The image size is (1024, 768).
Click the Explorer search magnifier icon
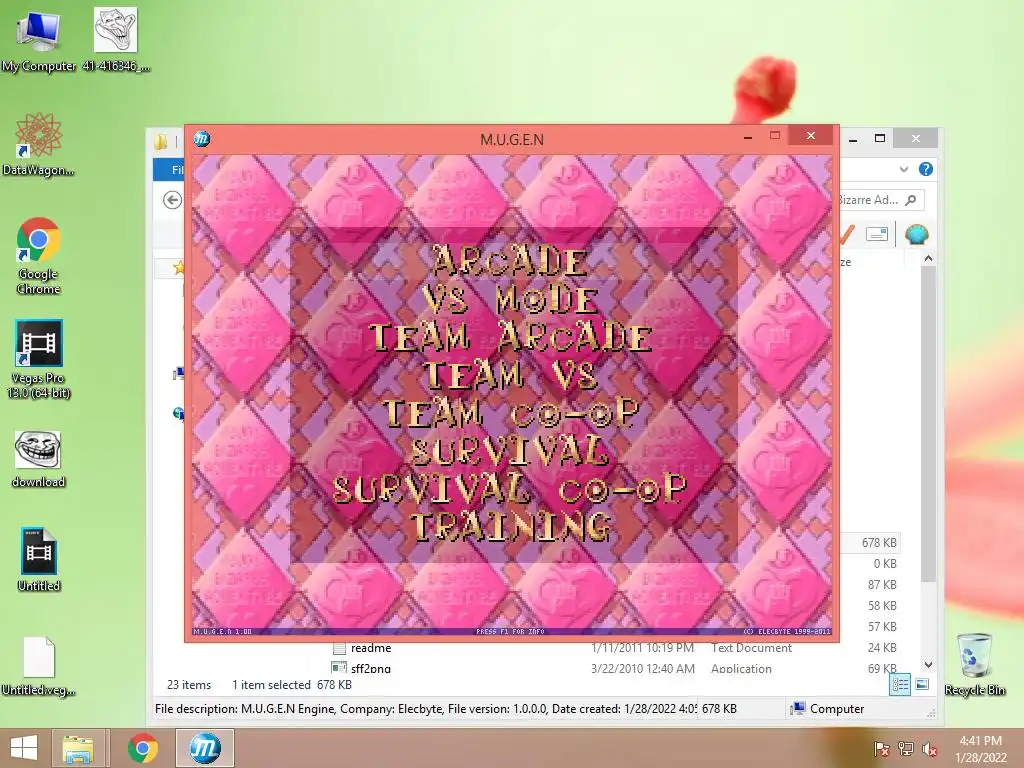(x=911, y=200)
